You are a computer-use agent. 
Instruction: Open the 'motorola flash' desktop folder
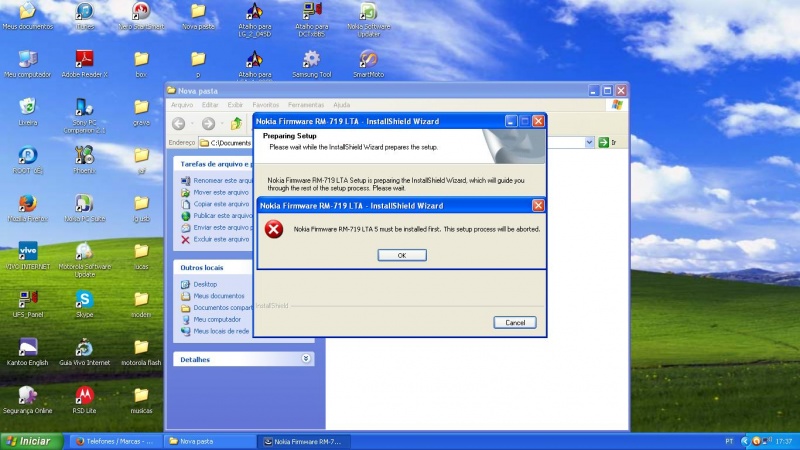pos(141,352)
